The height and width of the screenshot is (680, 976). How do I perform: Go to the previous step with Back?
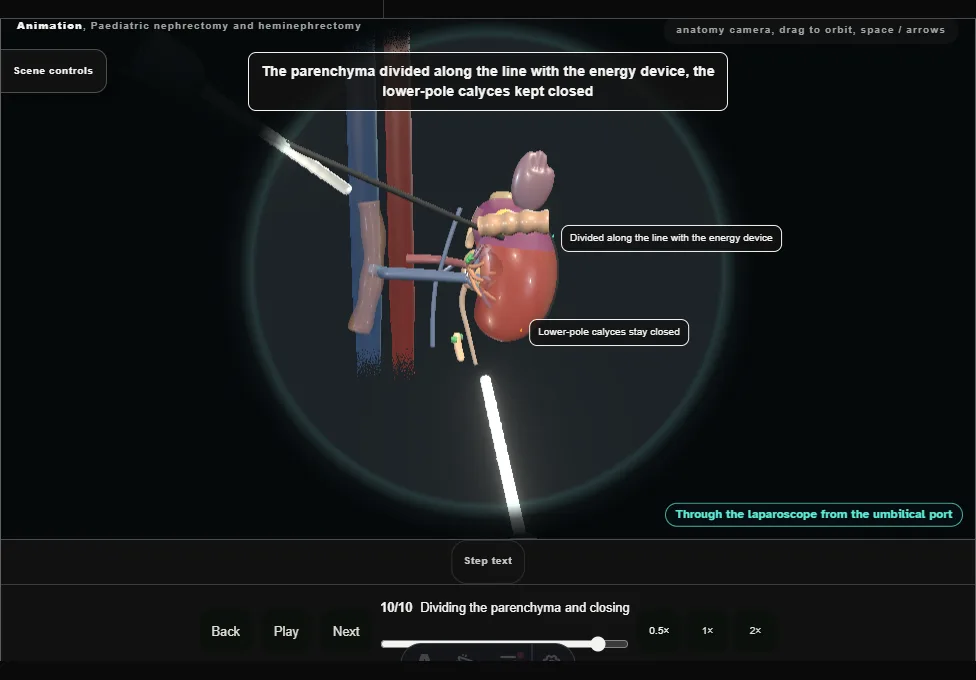[225, 631]
